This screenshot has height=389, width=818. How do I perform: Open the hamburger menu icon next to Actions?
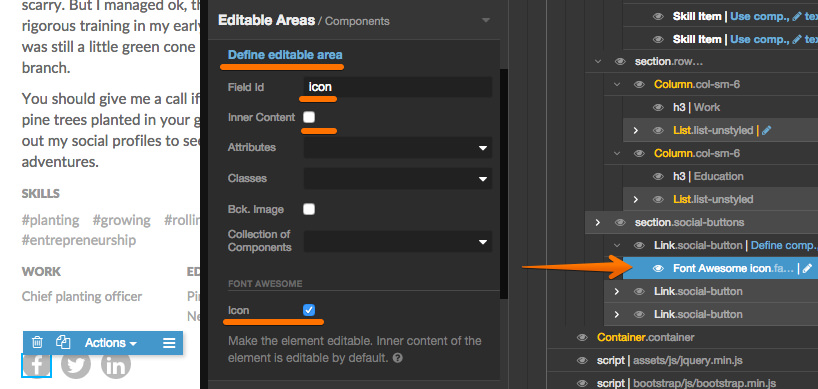[169, 343]
